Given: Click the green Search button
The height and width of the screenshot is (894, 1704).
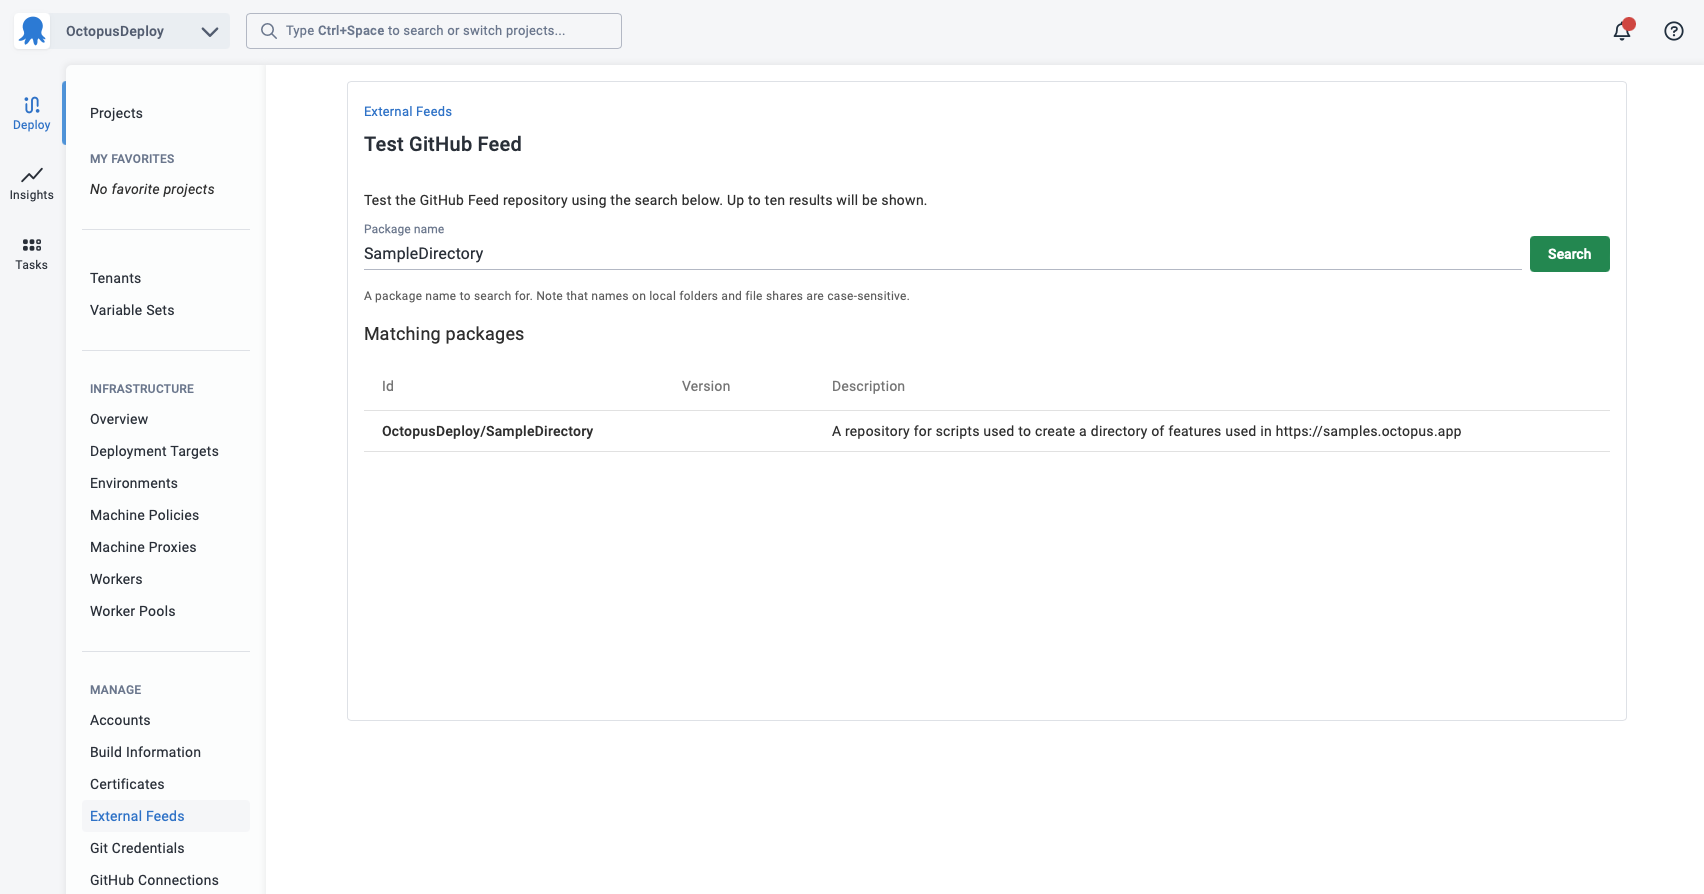Looking at the screenshot, I should pyautogui.click(x=1569, y=254).
